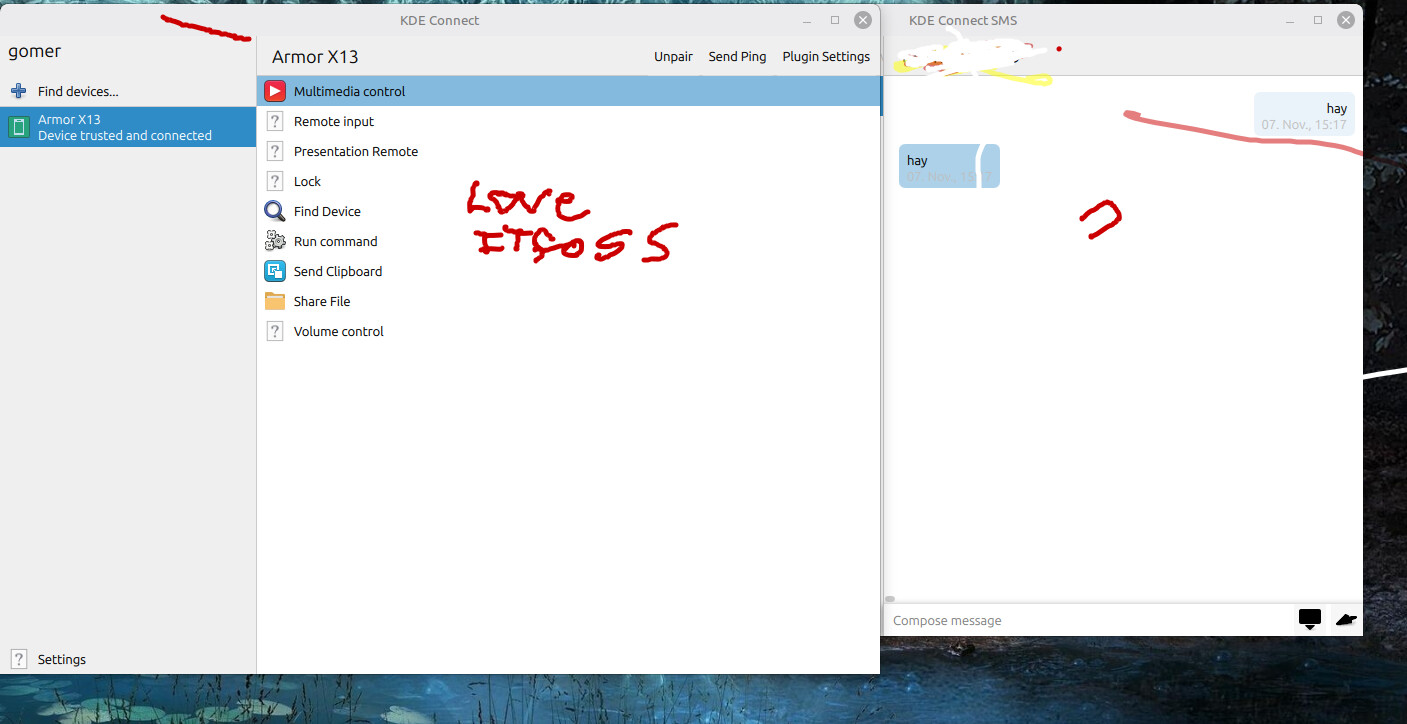Maximize the KDE Connect SMS window

pos(1318,20)
